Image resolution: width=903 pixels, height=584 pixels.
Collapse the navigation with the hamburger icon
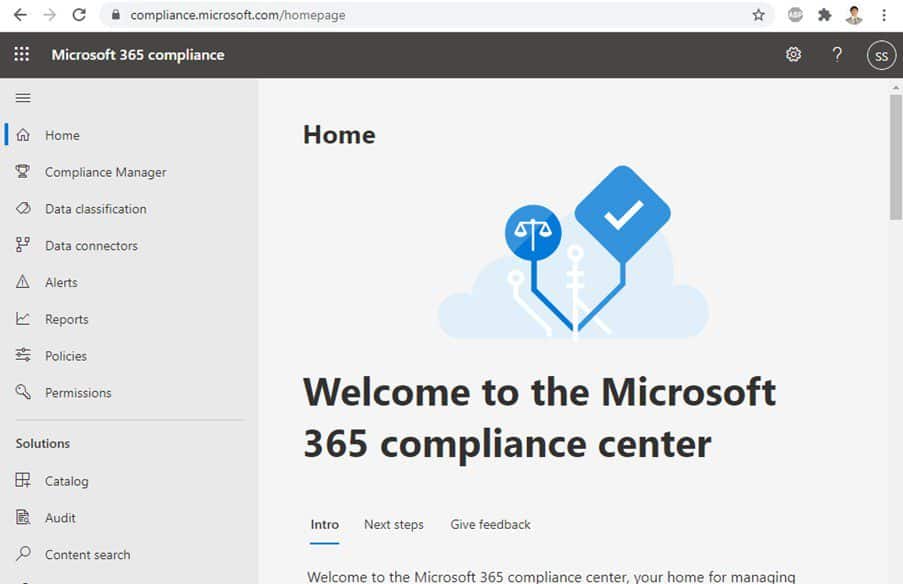coord(23,97)
